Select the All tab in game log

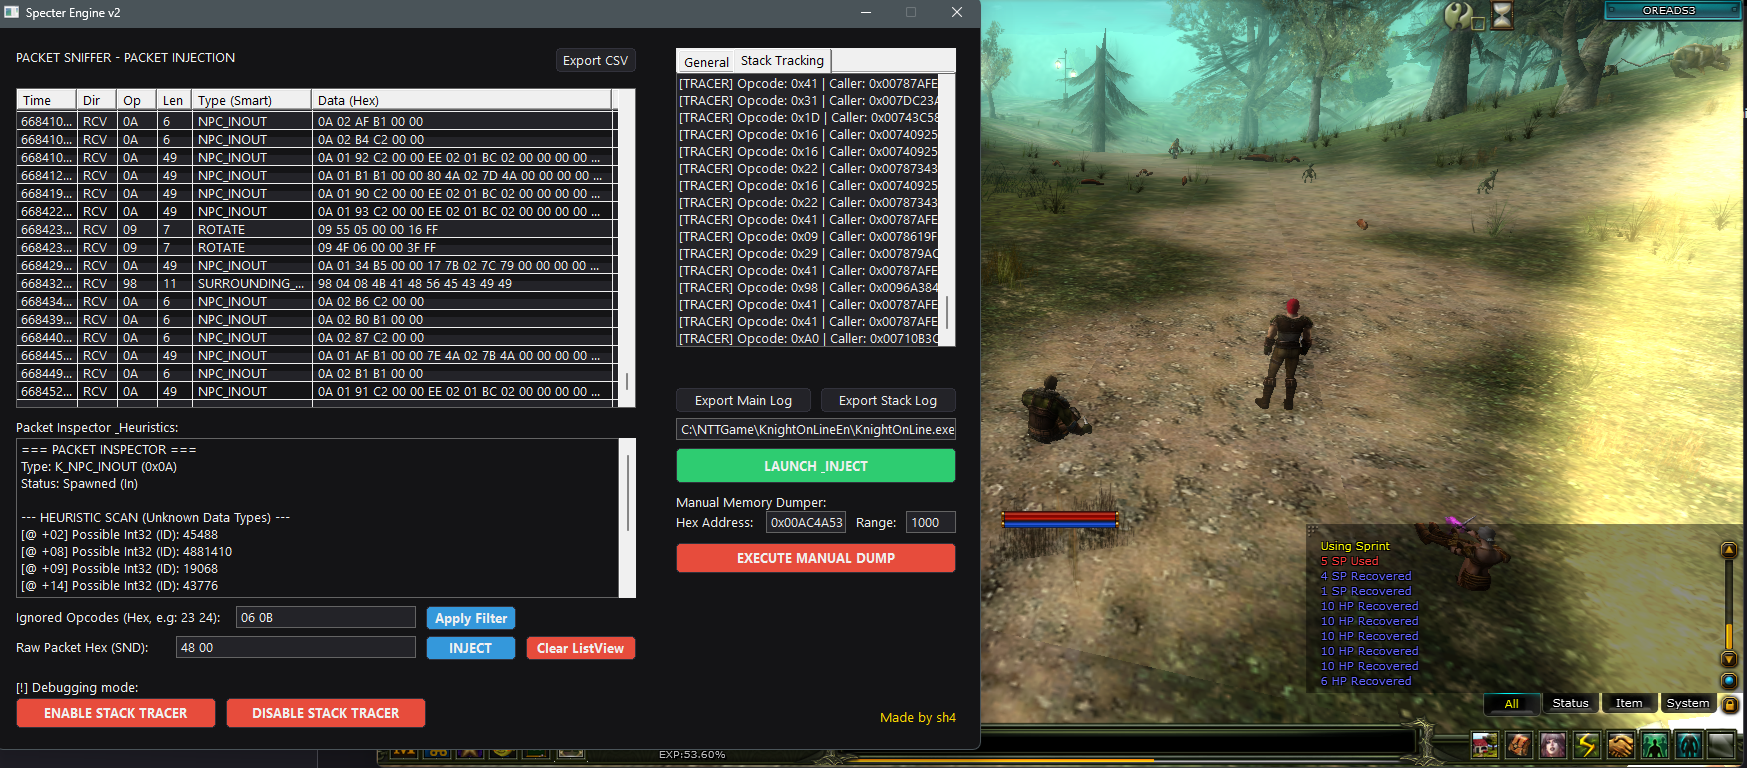[x=1511, y=703]
